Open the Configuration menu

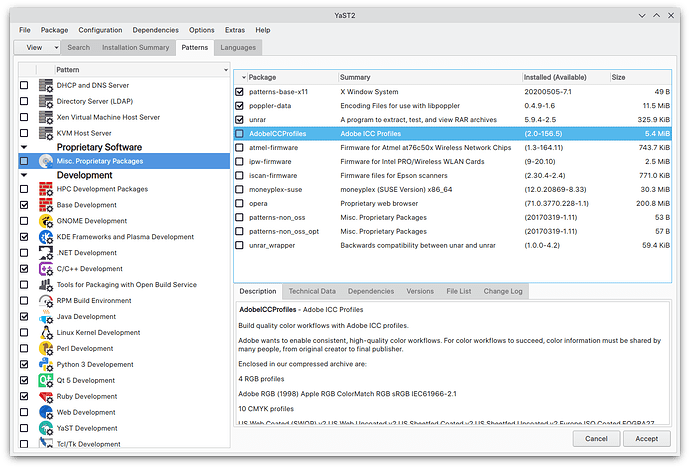(x=100, y=30)
